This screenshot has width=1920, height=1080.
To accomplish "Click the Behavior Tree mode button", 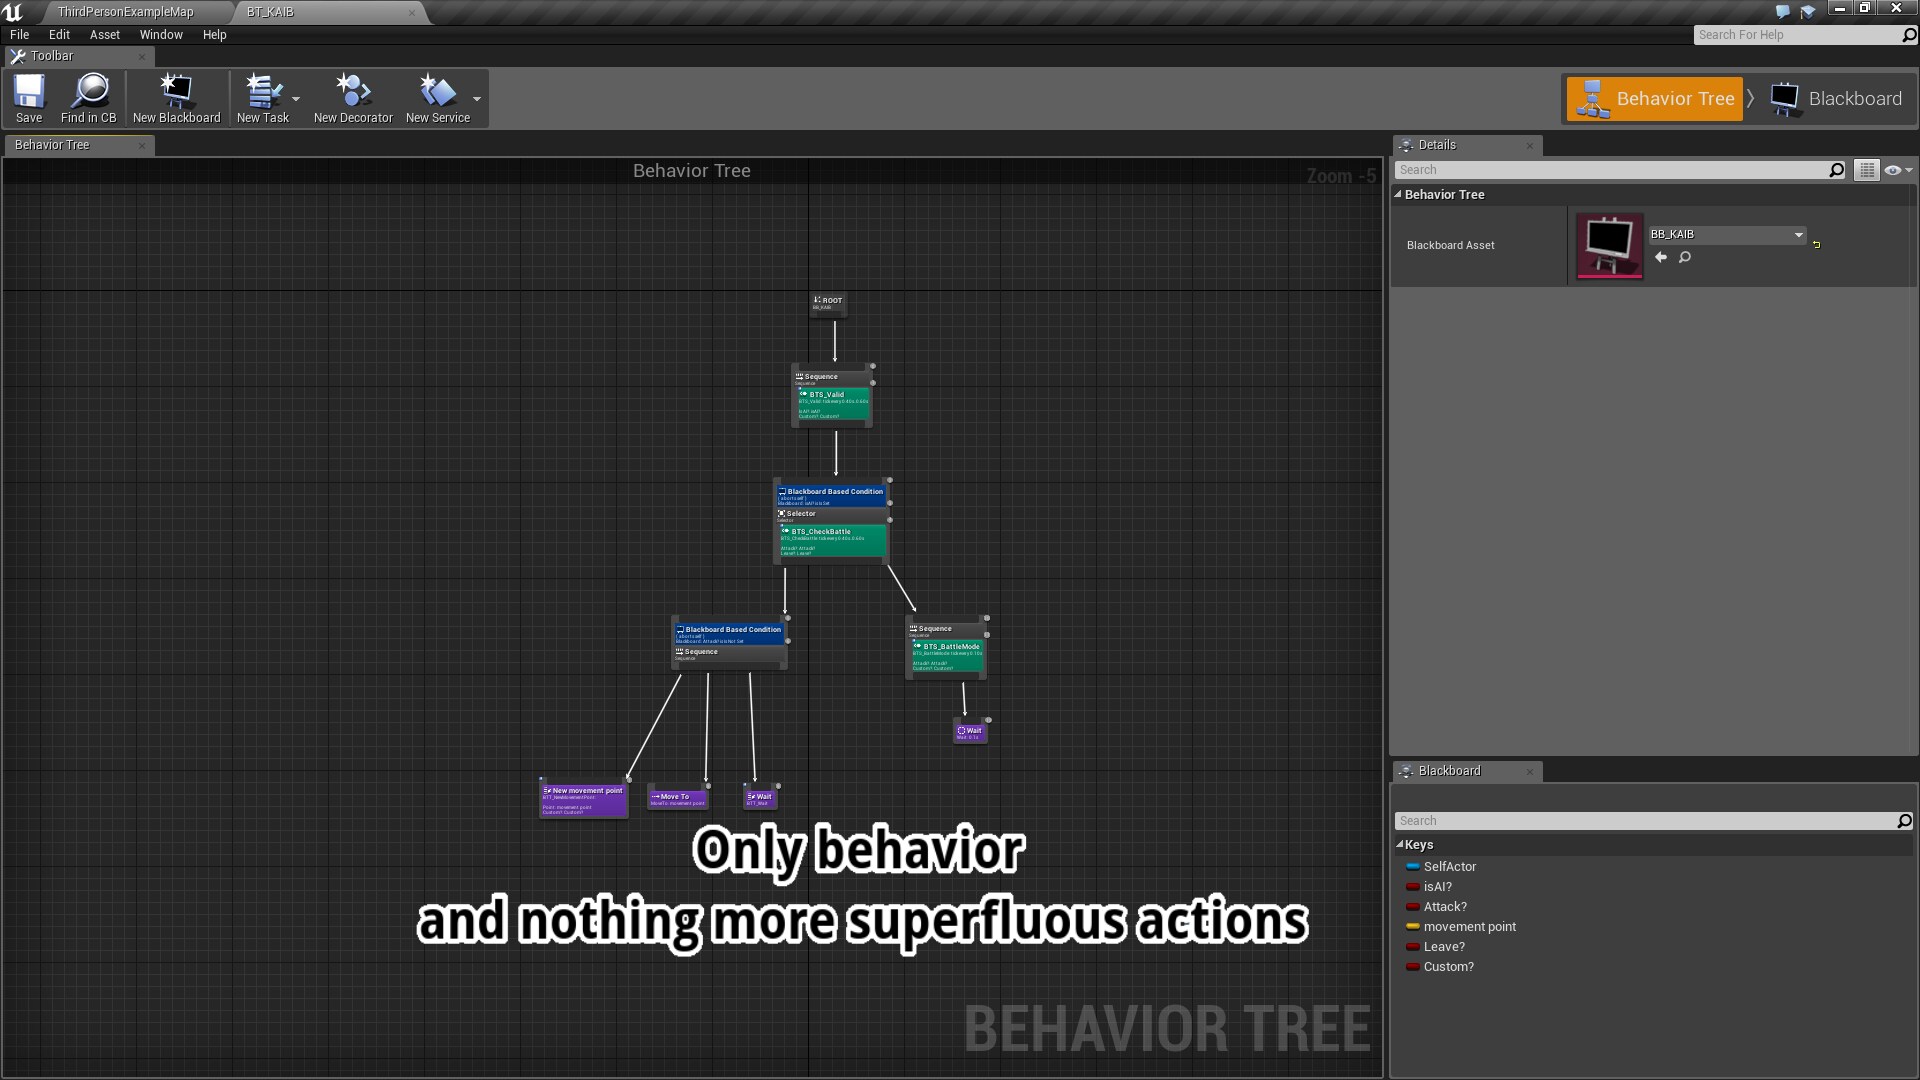I will (x=1655, y=98).
